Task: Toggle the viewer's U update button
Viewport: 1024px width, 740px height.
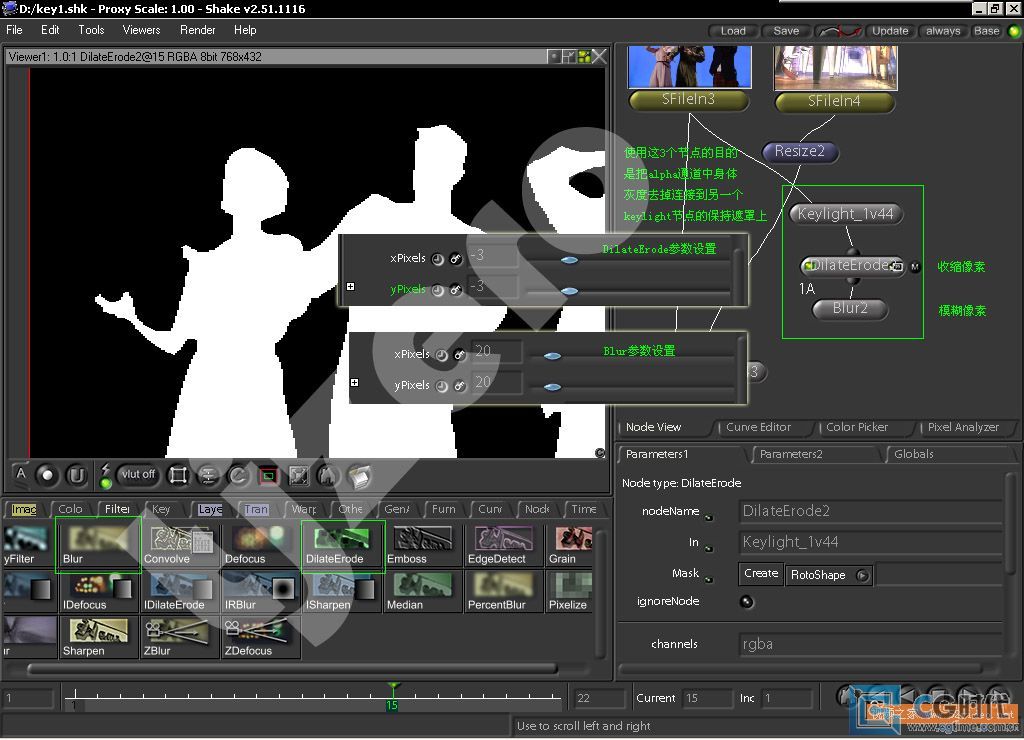Action: coord(76,475)
